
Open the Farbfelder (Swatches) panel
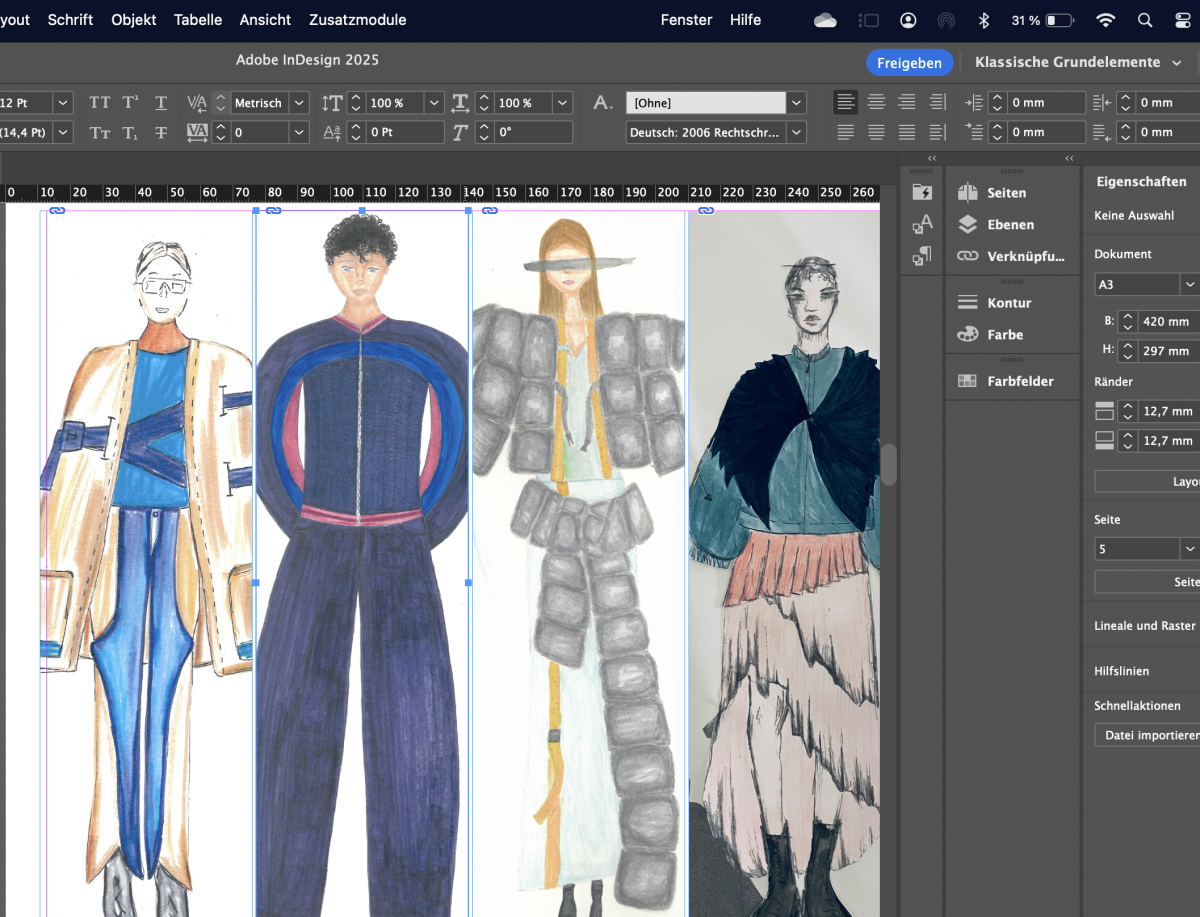pyautogui.click(x=1019, y=381)
